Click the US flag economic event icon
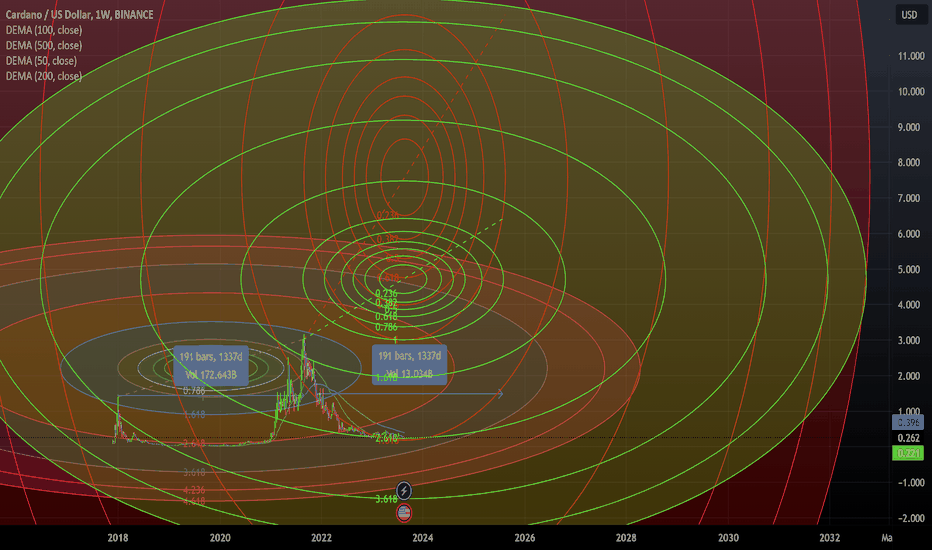932x550 pixels. coord(404,513)
